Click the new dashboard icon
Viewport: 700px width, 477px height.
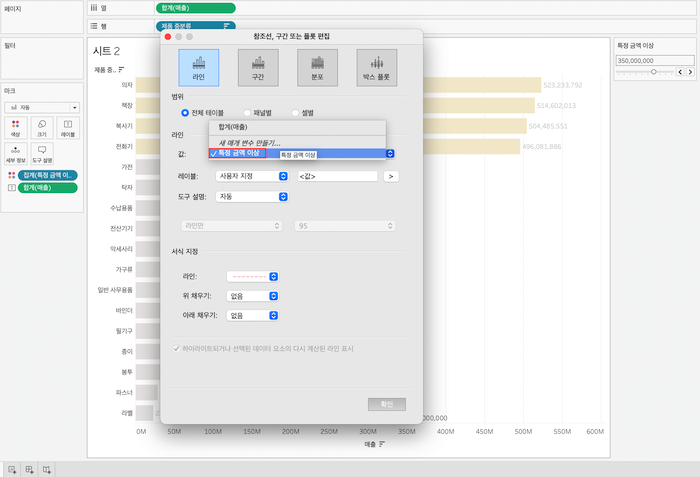pos(29,469)
